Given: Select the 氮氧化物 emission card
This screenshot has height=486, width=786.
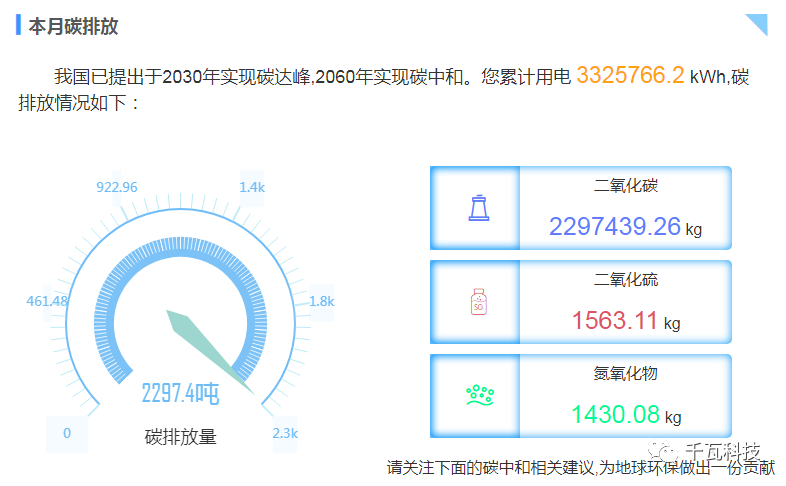Looking at the screenshot, I should point(581,395).
